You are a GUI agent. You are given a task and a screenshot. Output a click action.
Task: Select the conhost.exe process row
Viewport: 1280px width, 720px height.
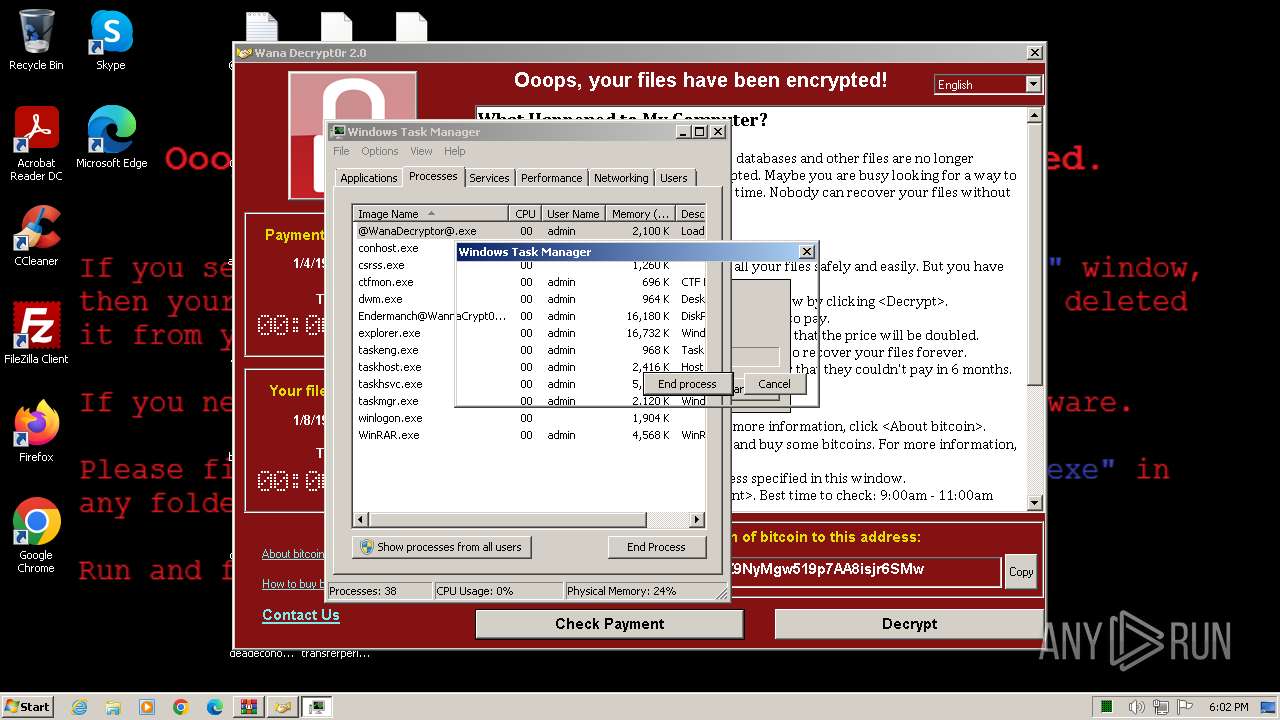405,248
